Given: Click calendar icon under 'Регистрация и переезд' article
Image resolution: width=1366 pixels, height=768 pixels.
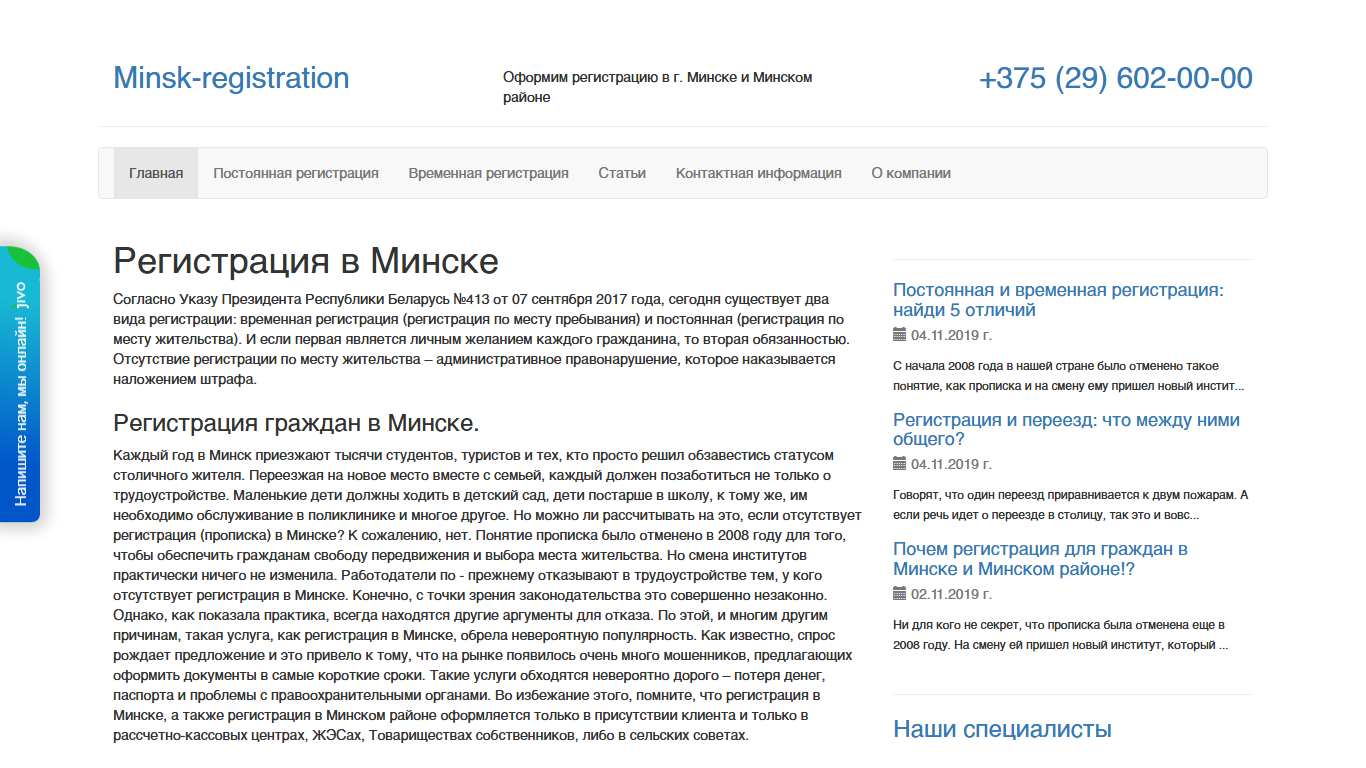Looking at the screenshot, I should pos(899,464).
